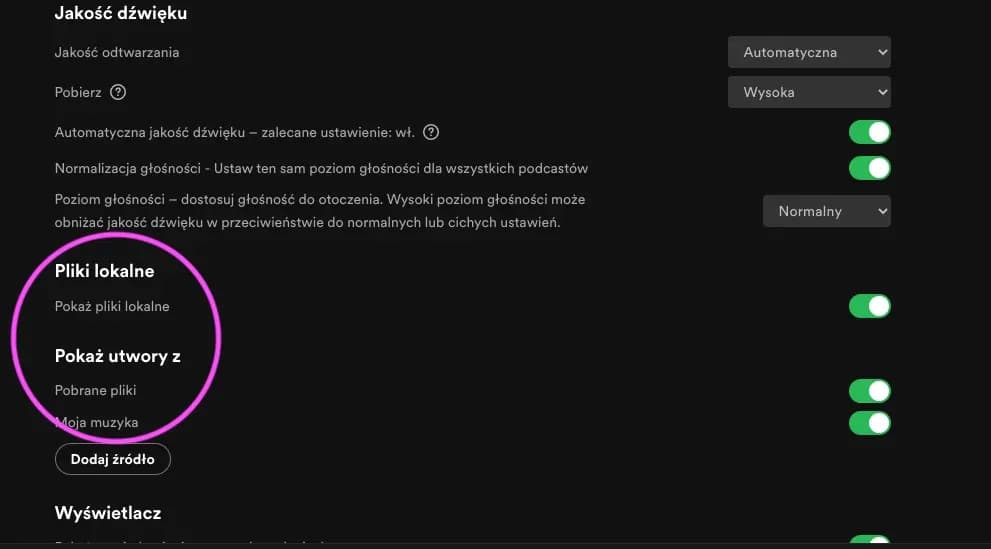The image size is (991, 549).
Task: Open help icon for Automatyczna jakość dźwięku
Action: click(432, 132)
